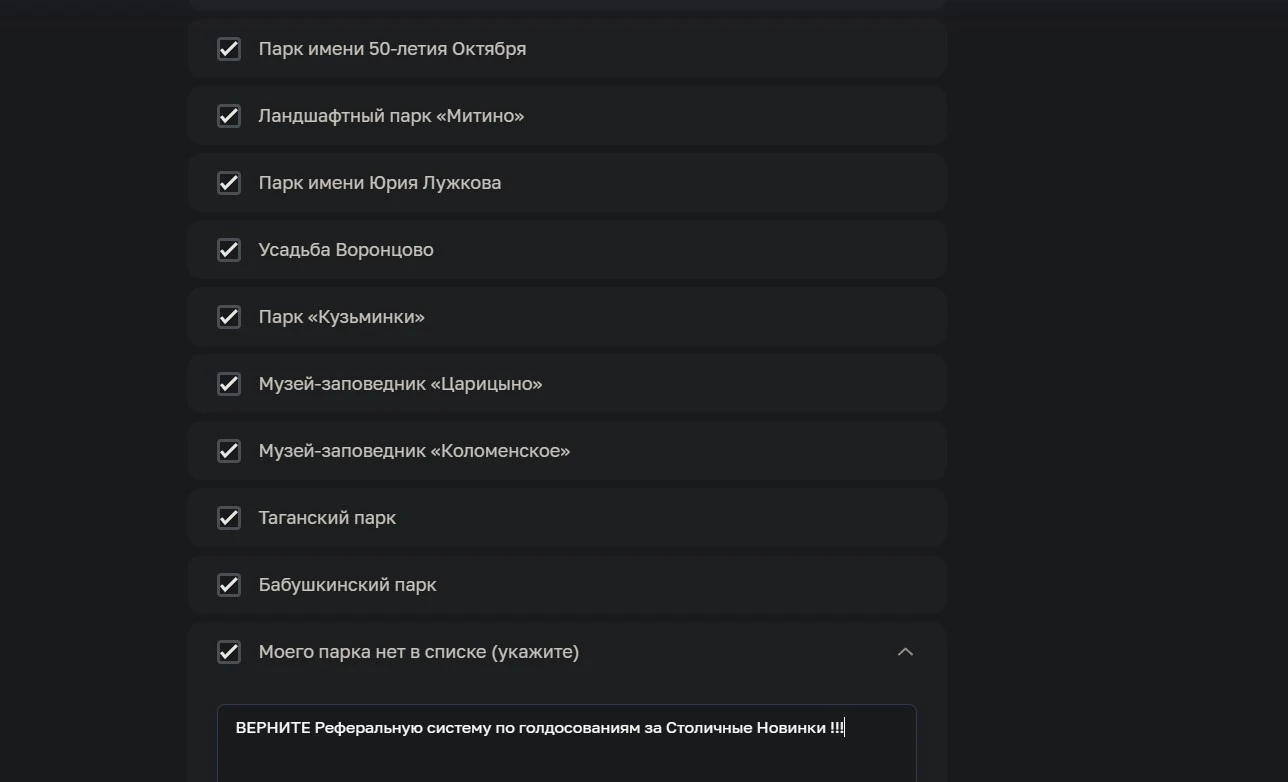This screenshot has height=782, width=1288.
Task: Collapse the Моего парка нет в списке section chevron
Action: click(905, 652)
